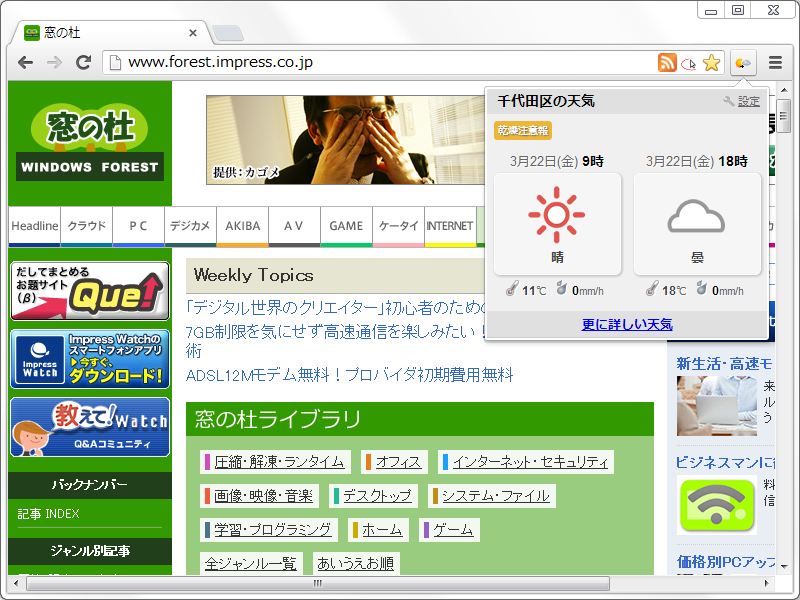Switch to the GAME section tab
Image resolution: width=800 pixels, height=600 pixels.
[346, 227]
